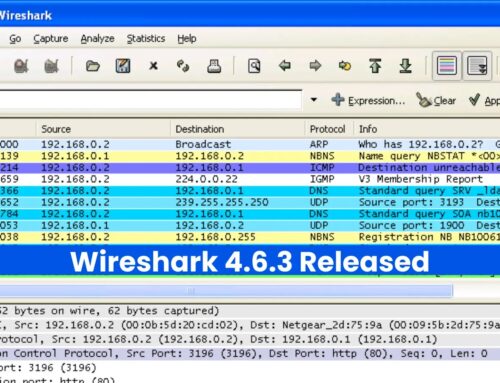
Task: Open the Help menu
Action: coord(187,39)
